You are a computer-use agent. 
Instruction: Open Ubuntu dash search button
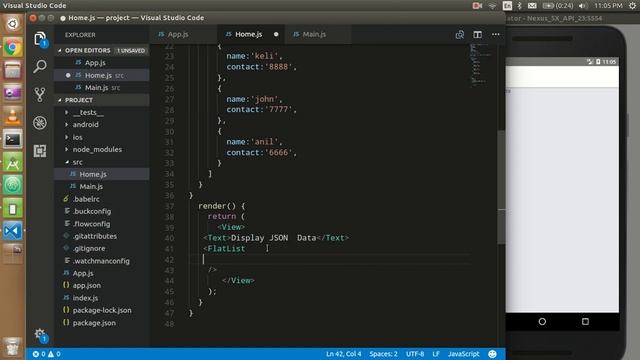(13, 24)
